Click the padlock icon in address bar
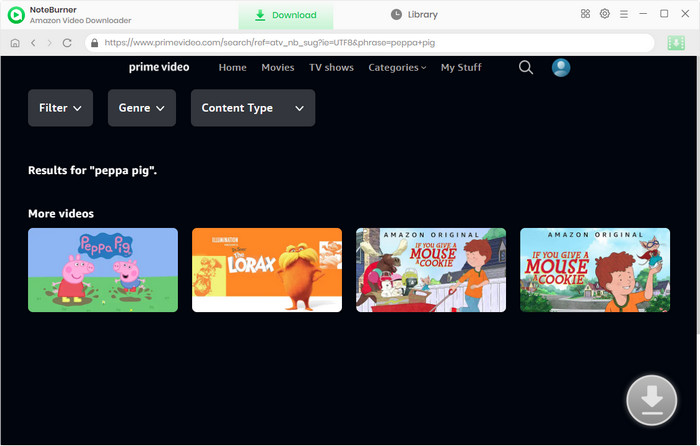 tap(94, 43)
